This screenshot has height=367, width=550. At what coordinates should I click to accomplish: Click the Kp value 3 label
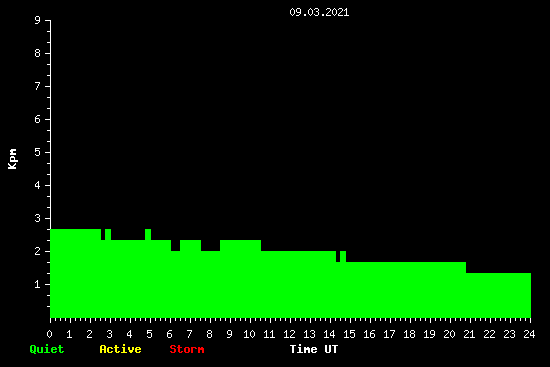pyautogui.click(x=38, y=218)
